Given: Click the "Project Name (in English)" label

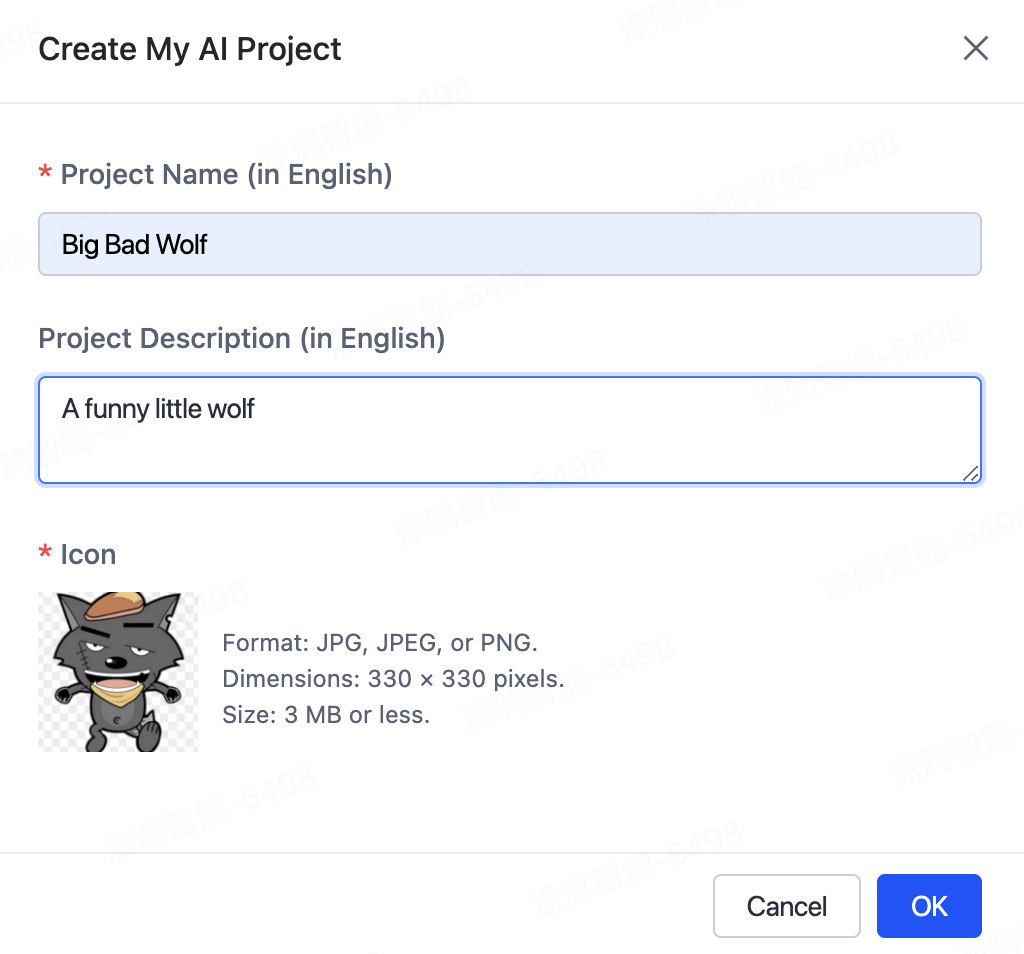Looking at the screenshot, I should 226,174.
